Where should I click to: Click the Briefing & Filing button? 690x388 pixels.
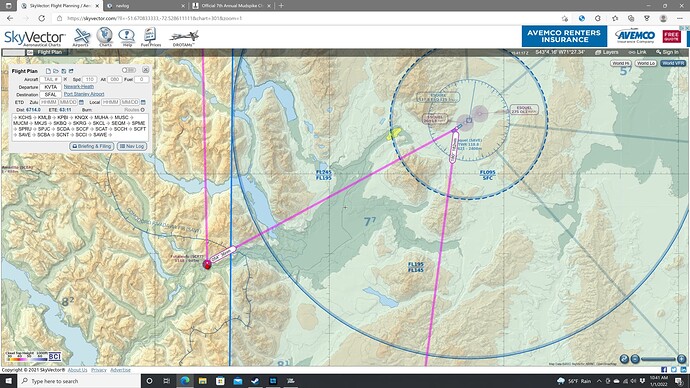coord(92,146)
